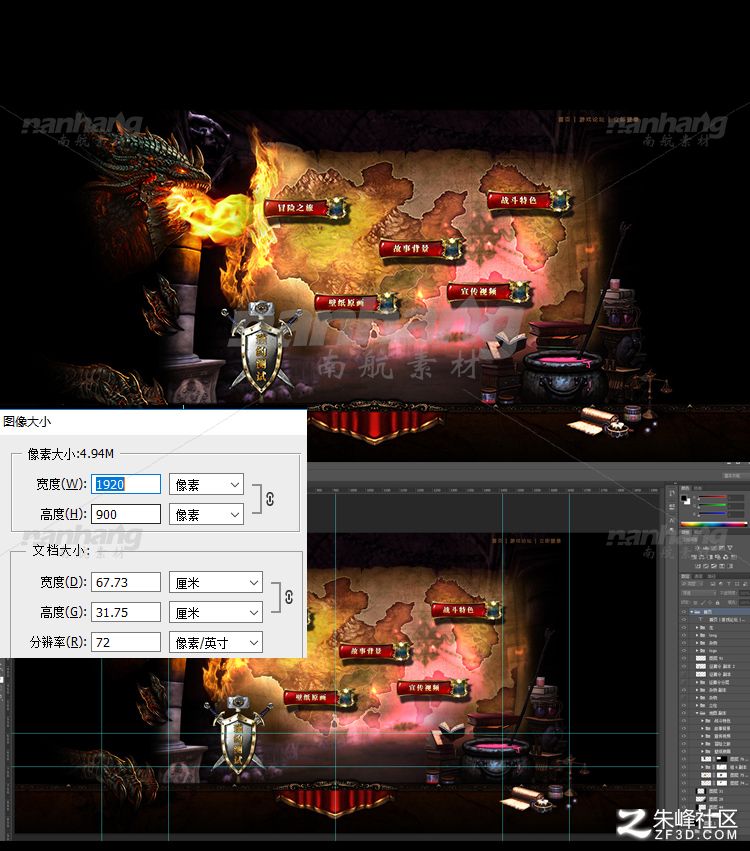Add a Vibrance adjustment from Adjustments panel

click(730, 548)
